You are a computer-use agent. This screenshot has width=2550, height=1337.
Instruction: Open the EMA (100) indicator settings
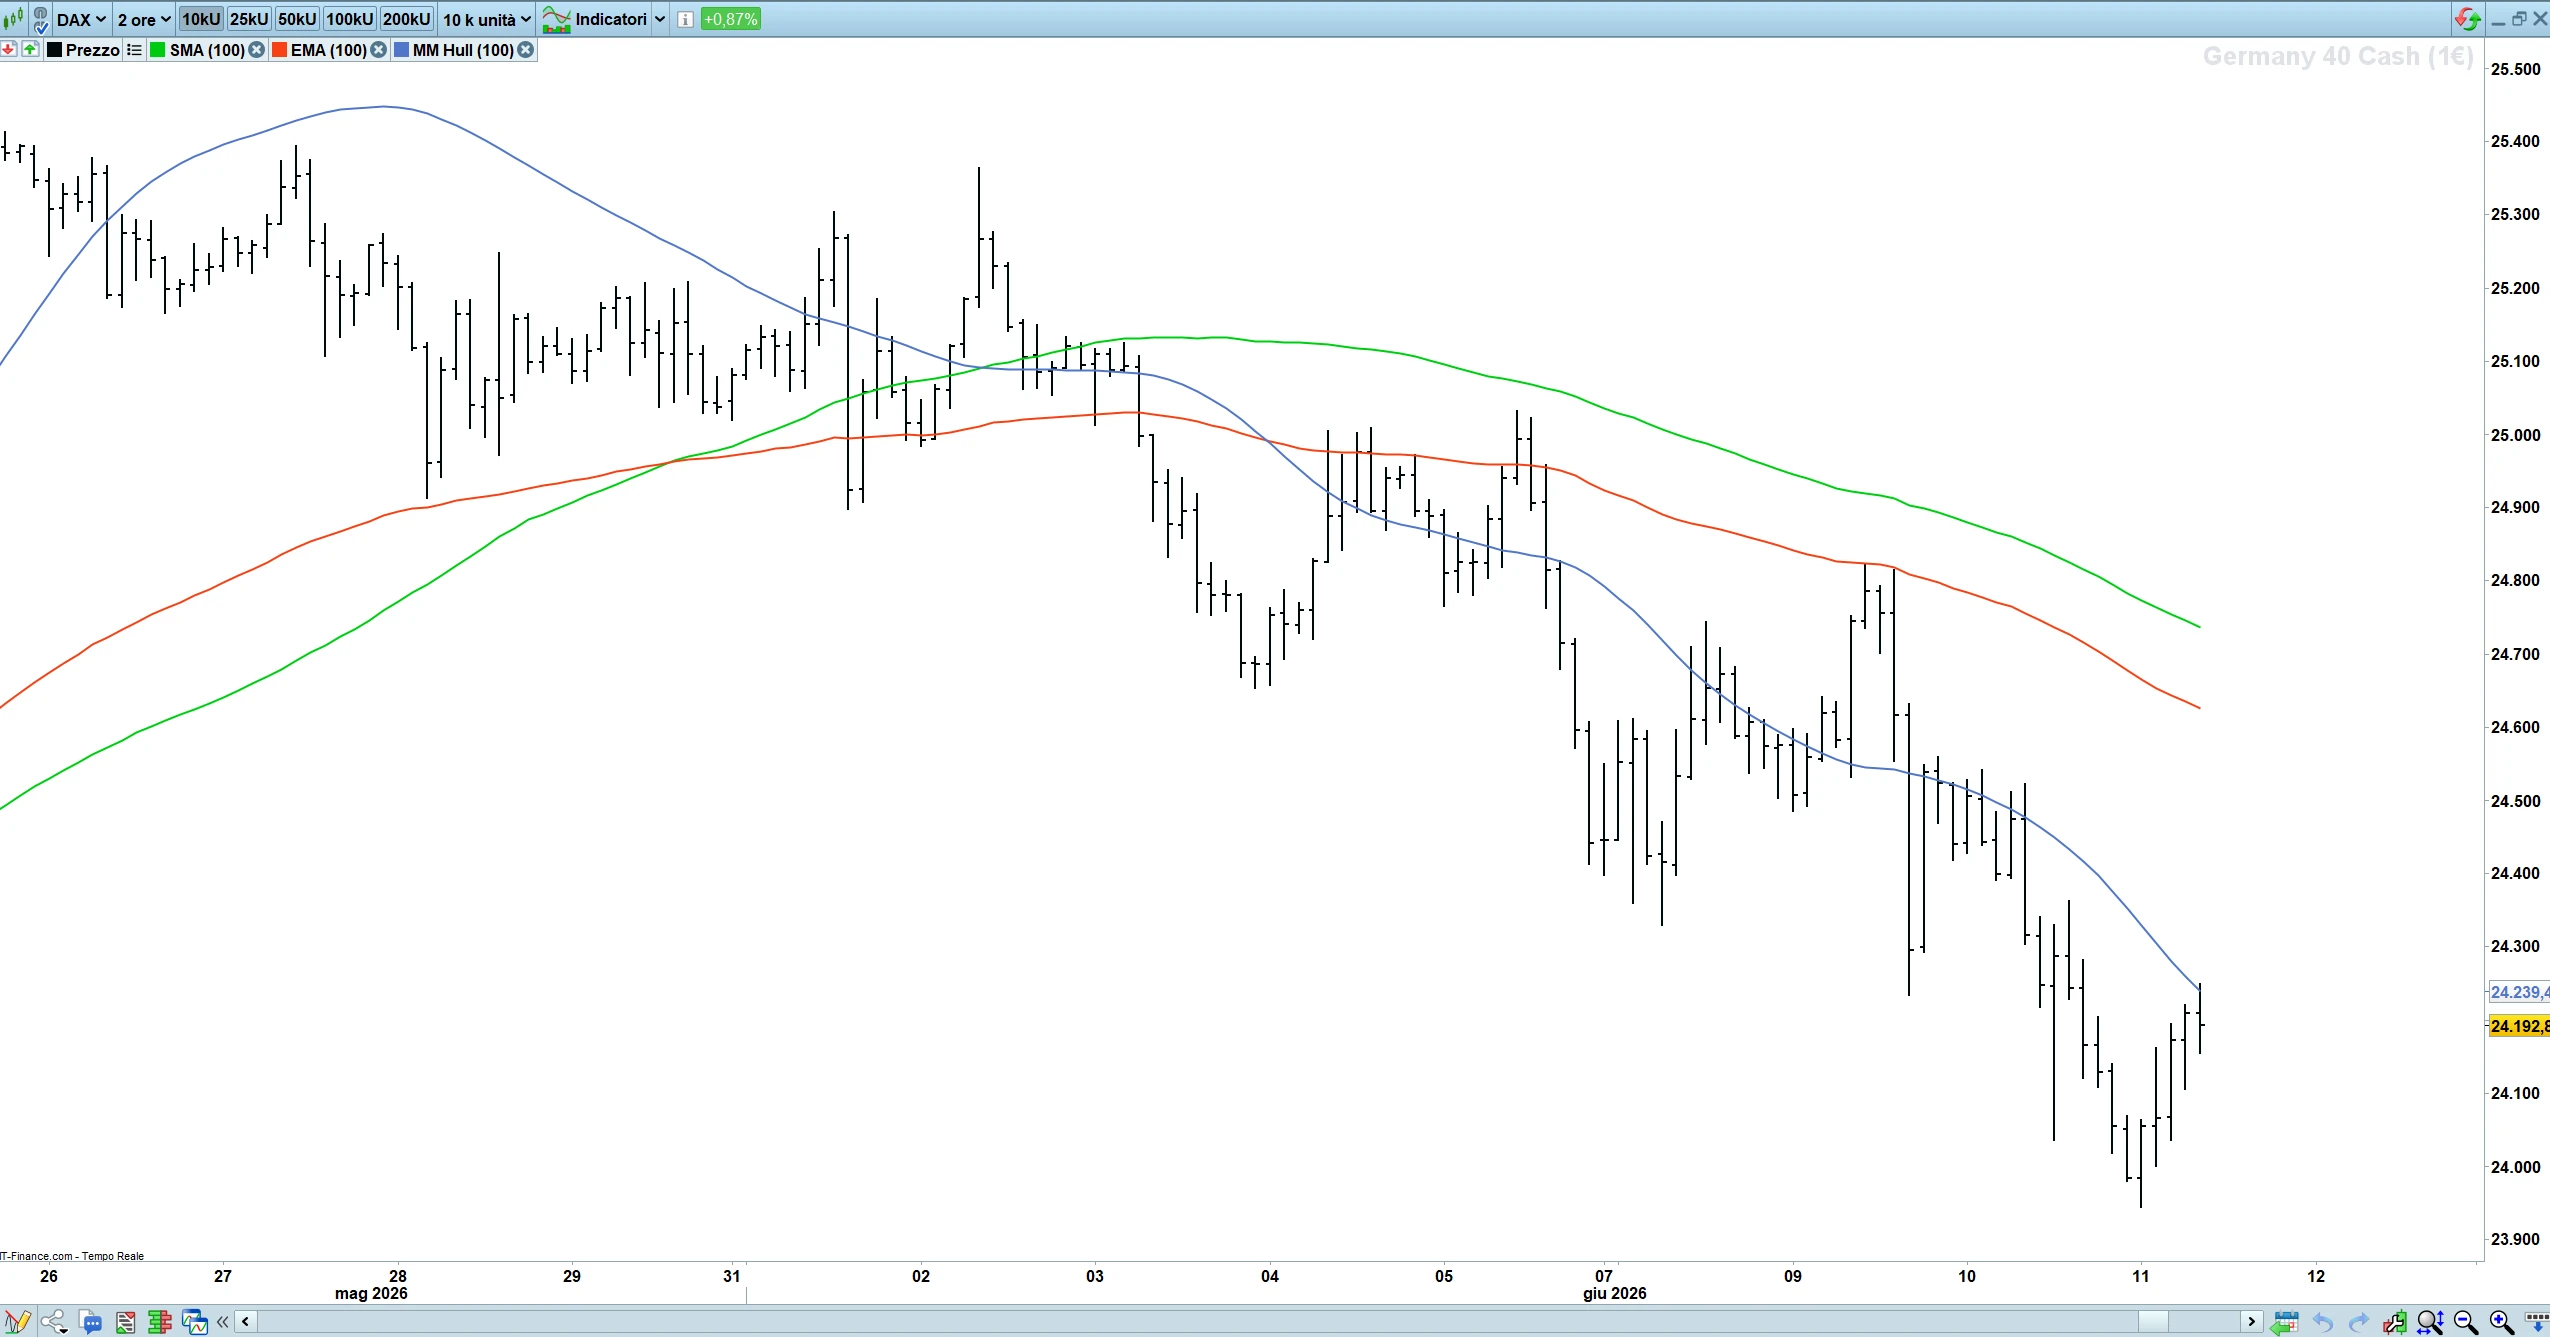pyautogui.click(x=328, y=50)
